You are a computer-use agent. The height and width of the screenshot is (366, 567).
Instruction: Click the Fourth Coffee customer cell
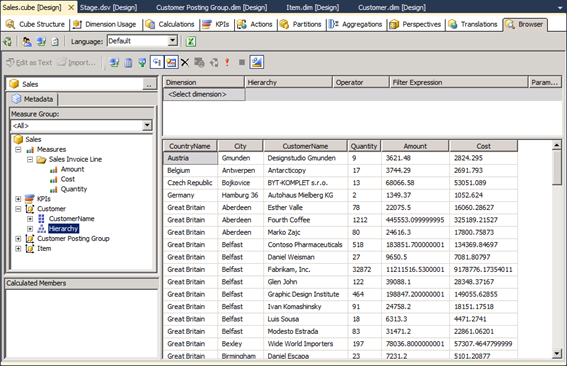click(x=305, y=220)
